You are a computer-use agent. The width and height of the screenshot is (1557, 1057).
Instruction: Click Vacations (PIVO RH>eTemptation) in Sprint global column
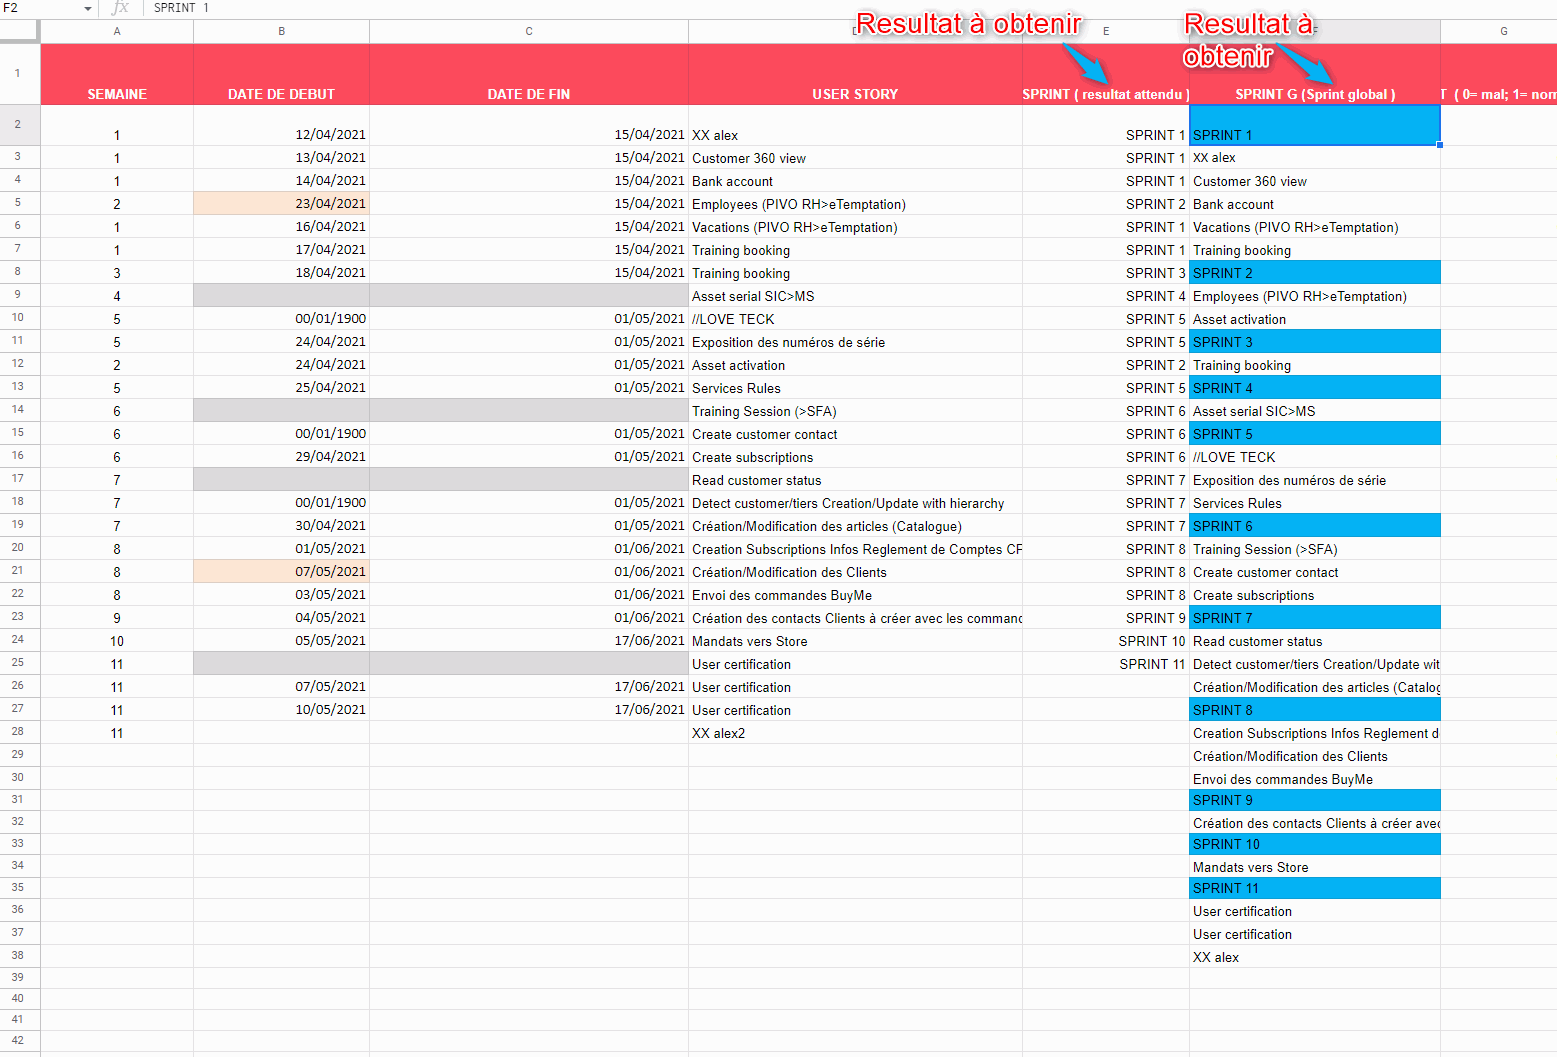1315,226
